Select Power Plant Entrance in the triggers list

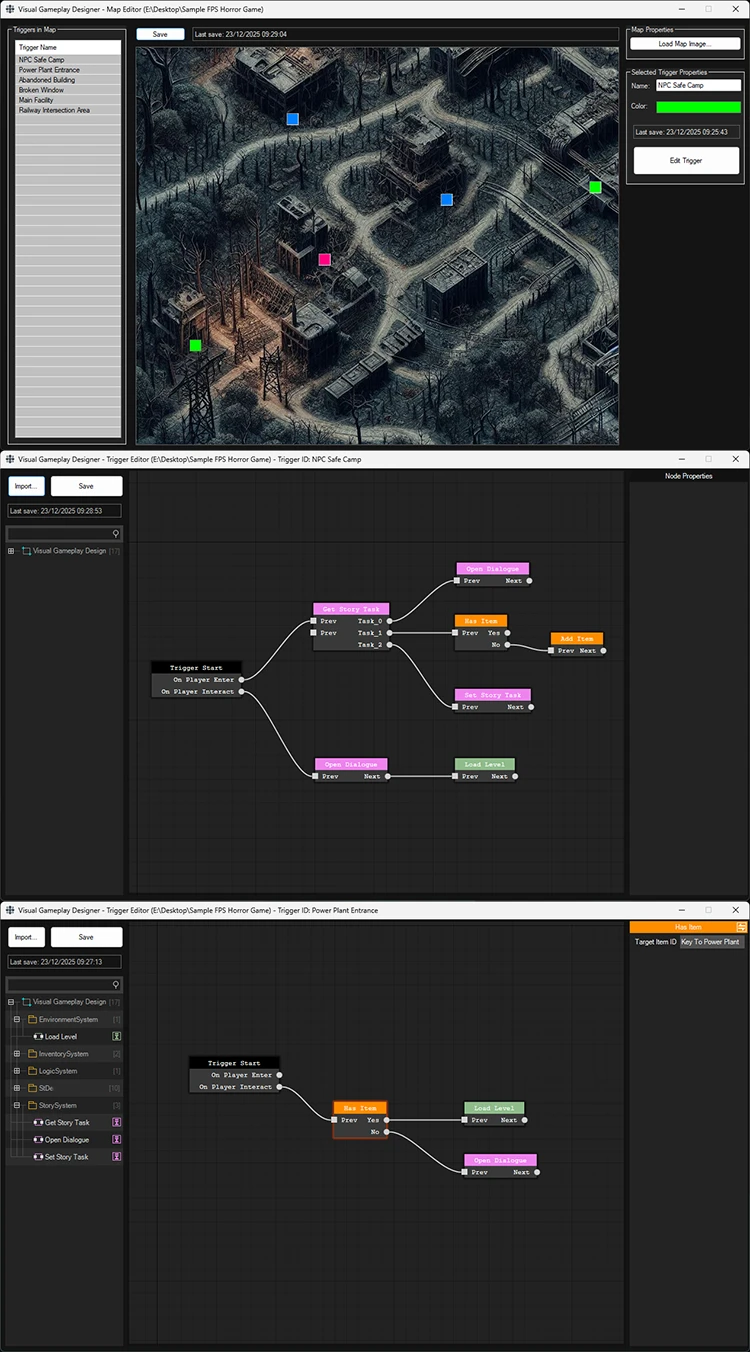click(69, 70)
